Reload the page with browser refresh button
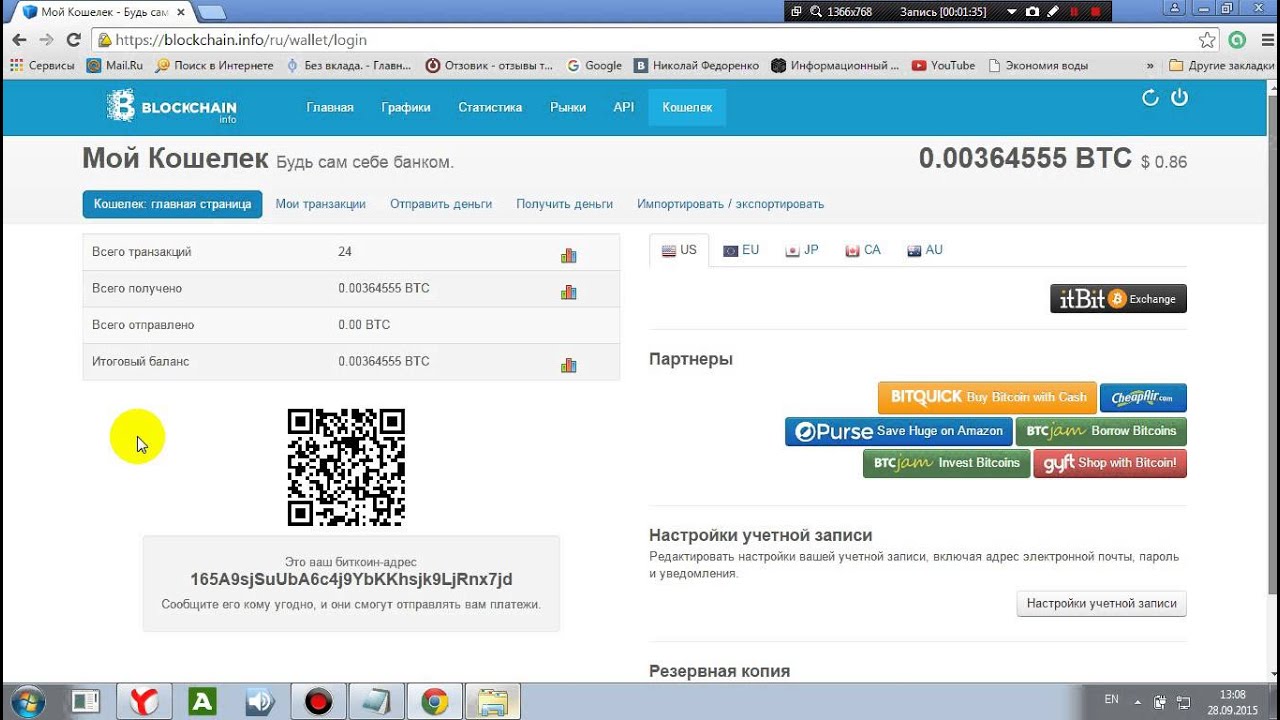This screenshot has width=1280, height=720. pyautogui.click(x=73, y=40)
